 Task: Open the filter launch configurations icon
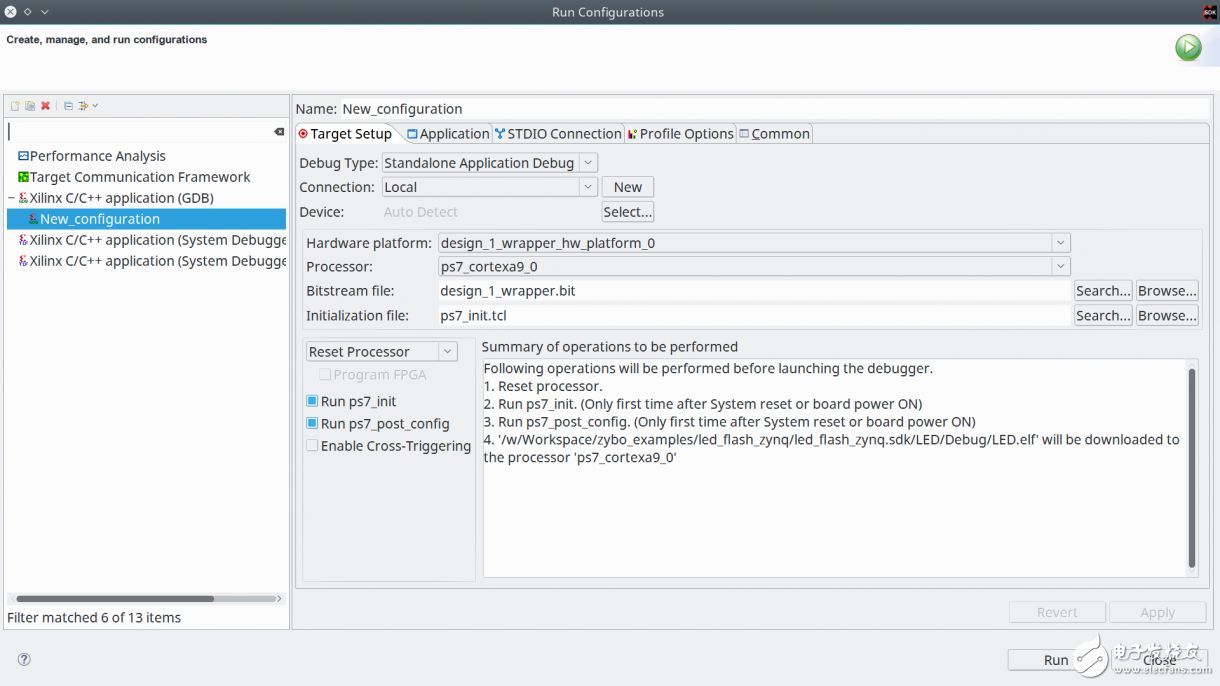[x=85, y=106]
